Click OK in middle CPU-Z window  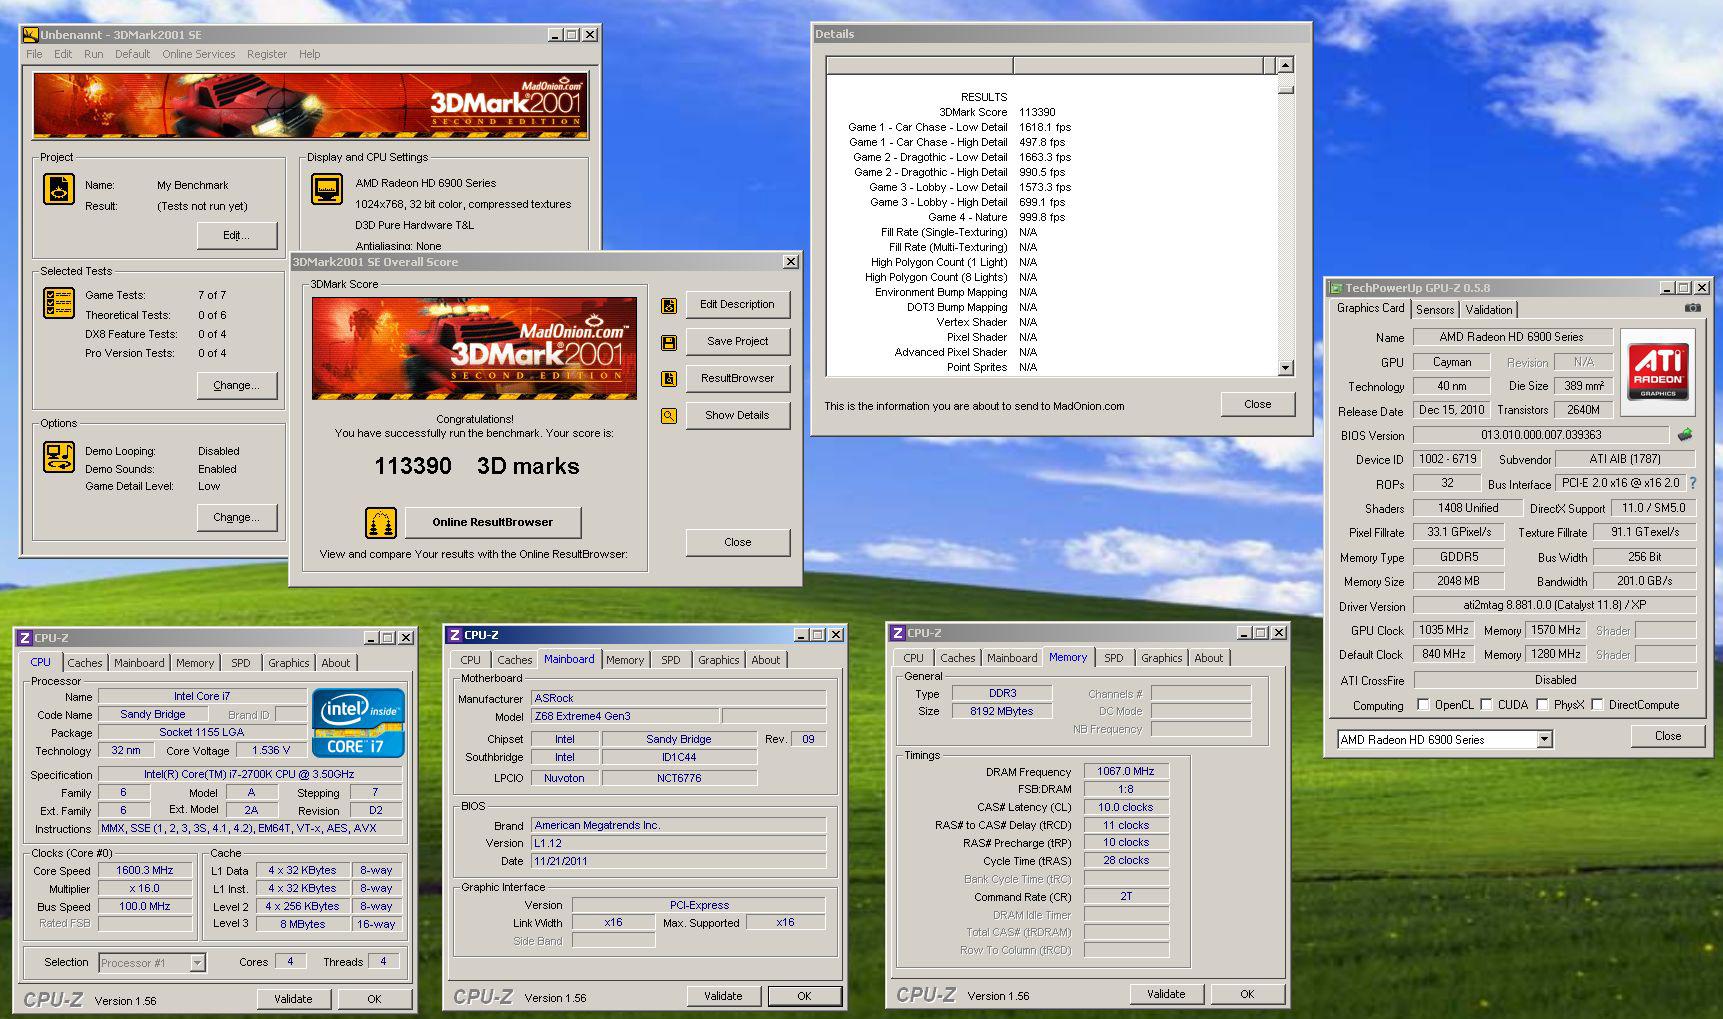coord(804,996)
